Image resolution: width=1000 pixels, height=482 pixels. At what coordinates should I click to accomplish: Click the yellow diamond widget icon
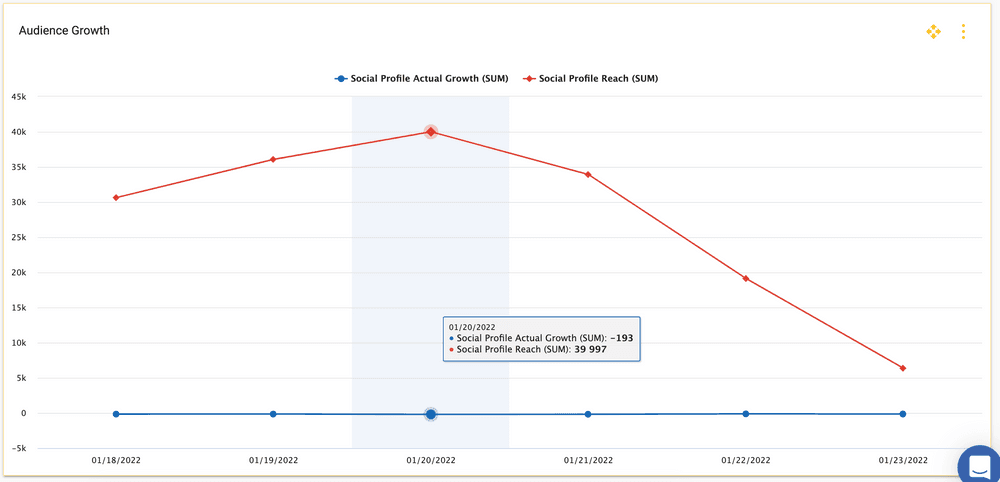tap(933, 32)
